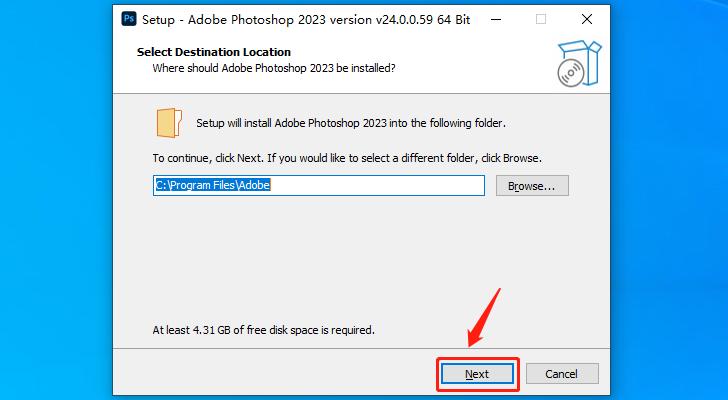This screenshot has width=728, height=400.
Task: Click the Setup window title text
Action: click(x=300, y=18)
